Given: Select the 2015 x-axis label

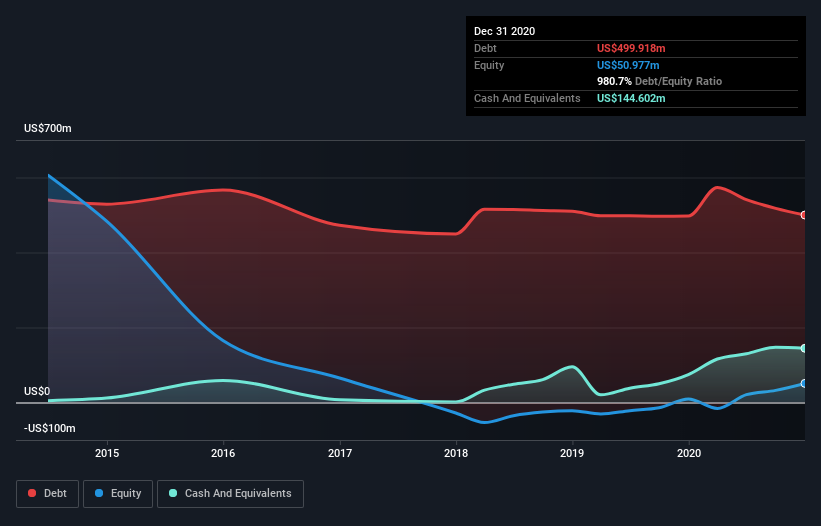Looking at the screenshot, I should 107,453.
